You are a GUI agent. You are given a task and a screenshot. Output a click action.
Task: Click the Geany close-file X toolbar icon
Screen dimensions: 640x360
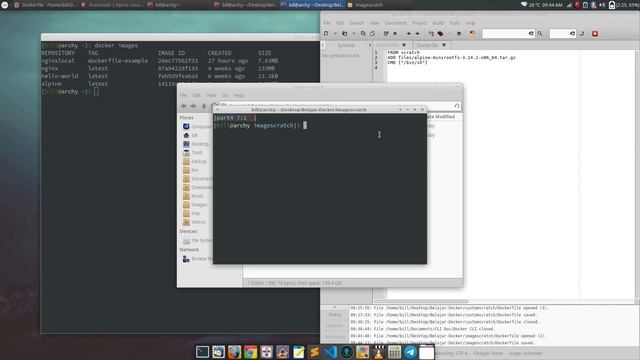pos(395,33)
